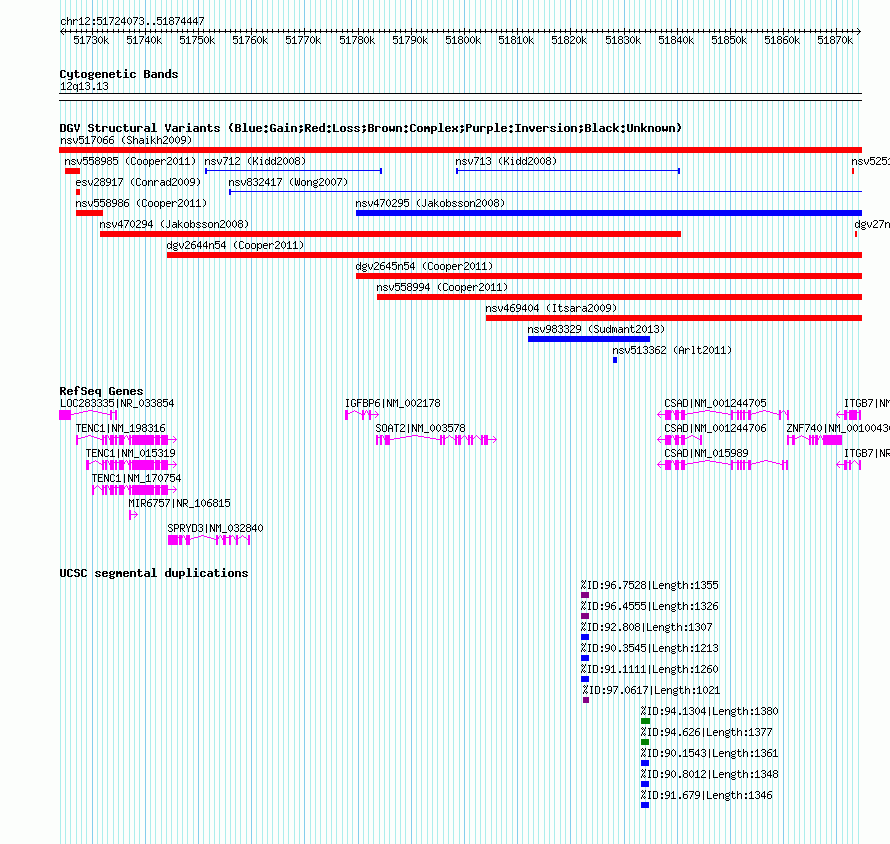Screen dimensions: 890x844
Task: Click segmental duplication %ID:96.4555 Length:1326
Action: tap(649, 606)
